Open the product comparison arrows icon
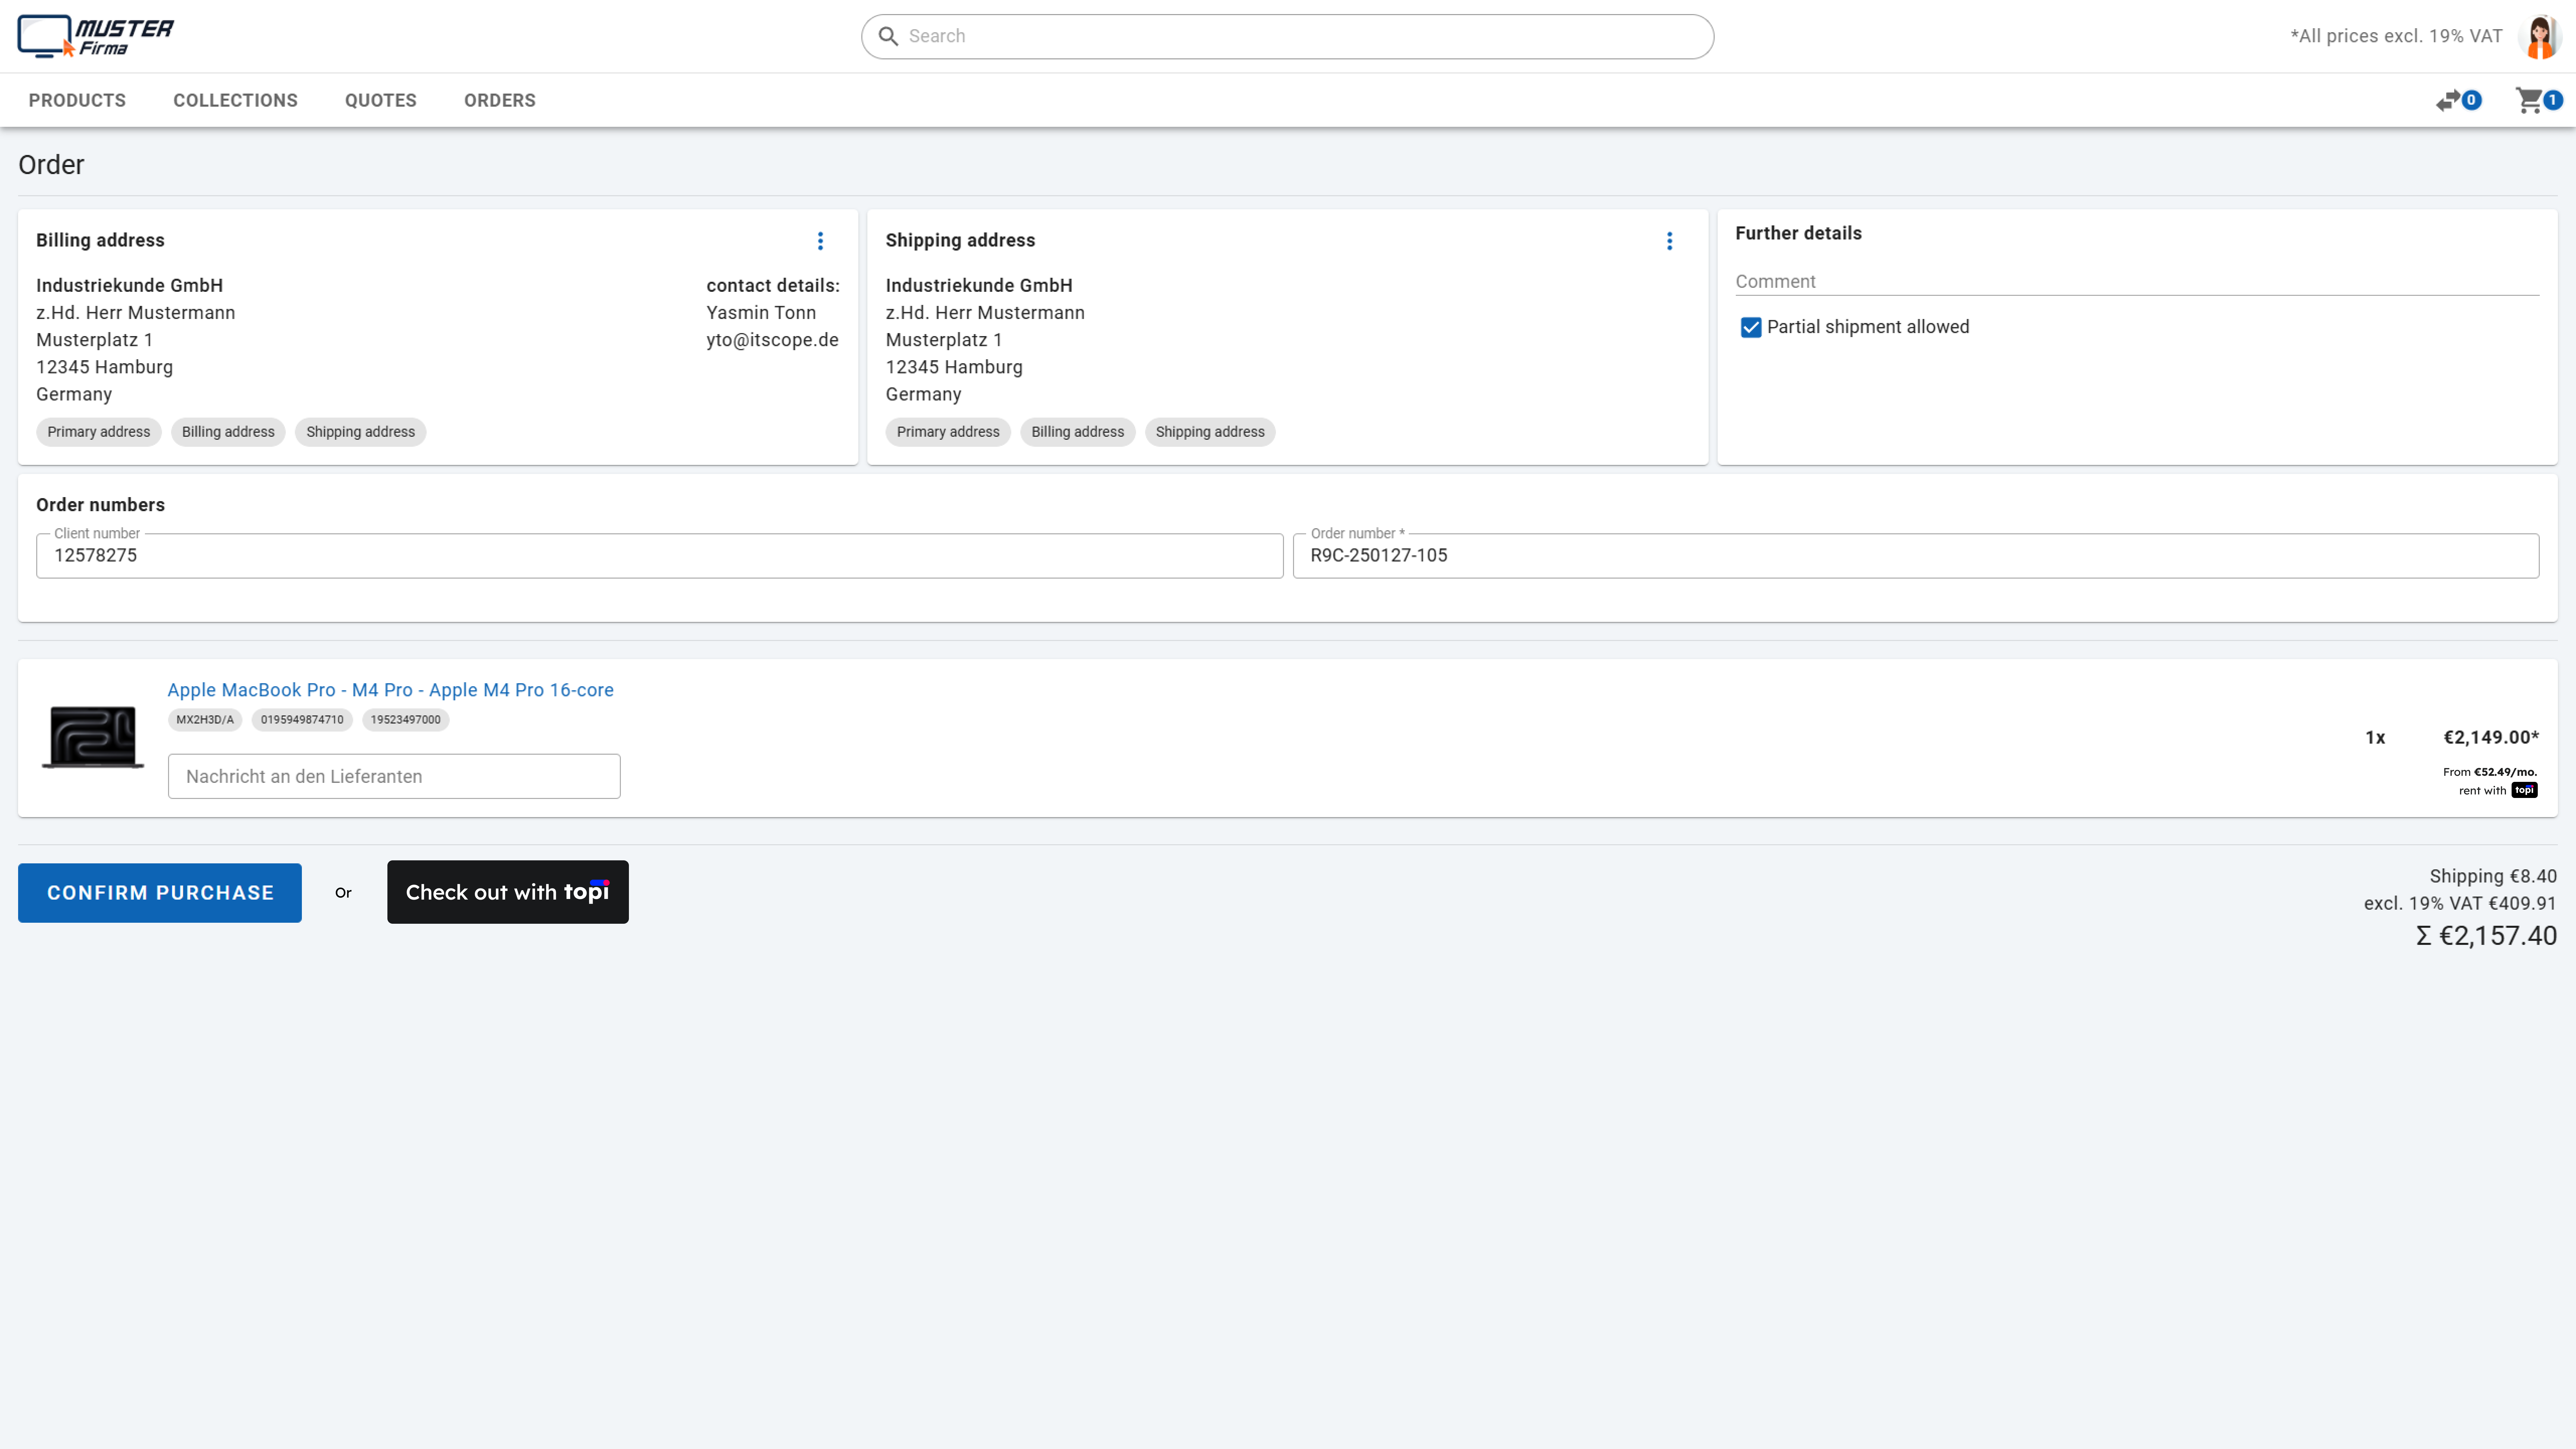2576x1449 pixels. click(2448, 100)
